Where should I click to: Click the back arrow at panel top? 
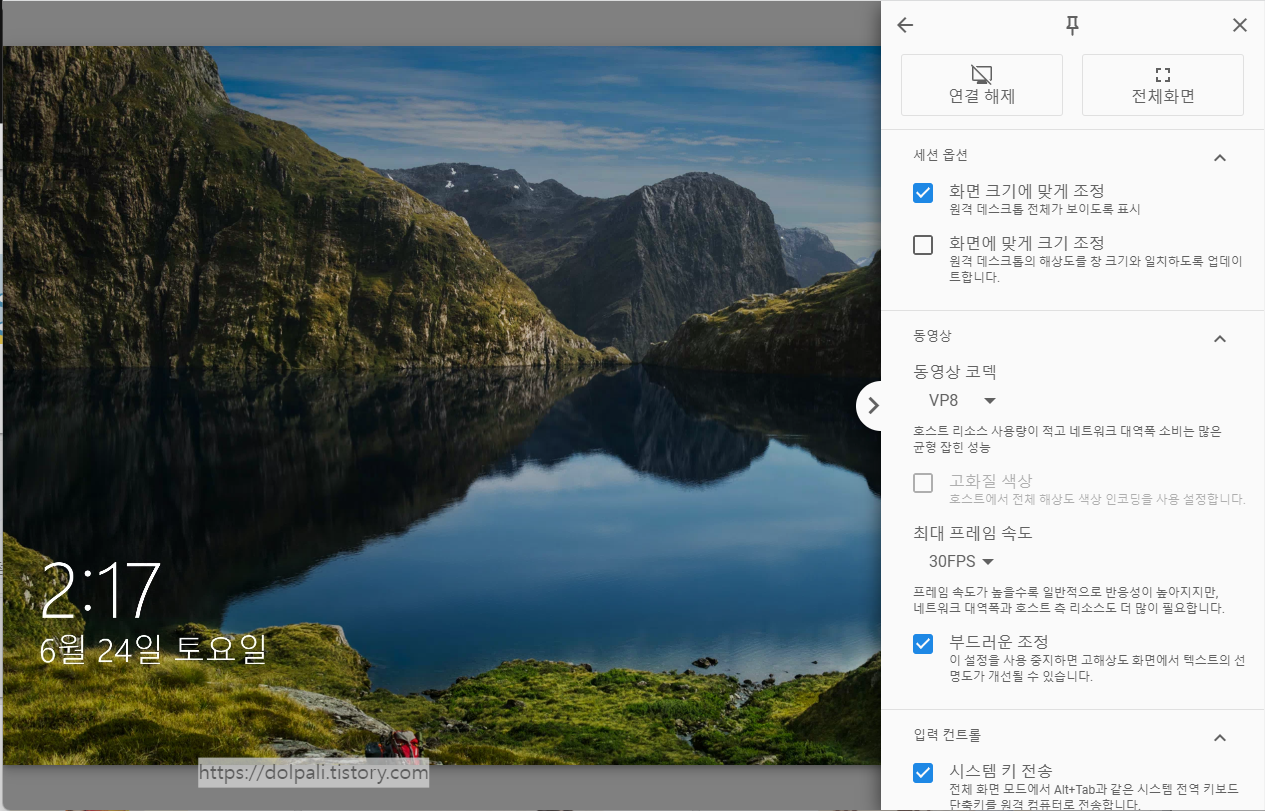click(904, 25)
